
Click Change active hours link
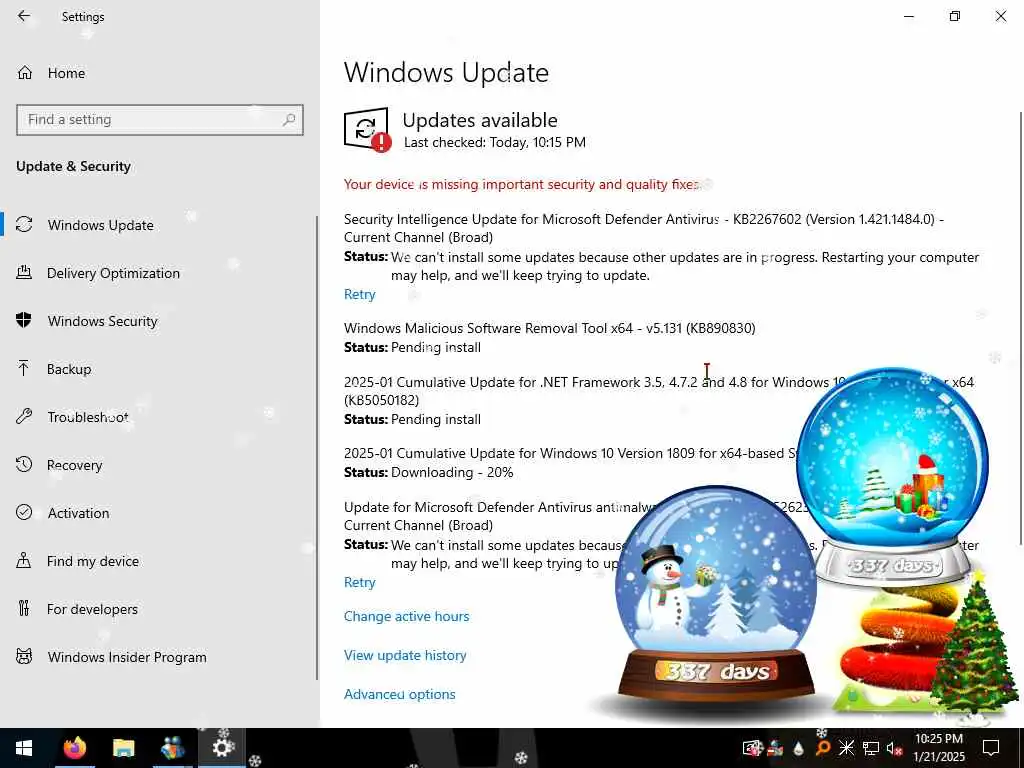click(406, 616)
